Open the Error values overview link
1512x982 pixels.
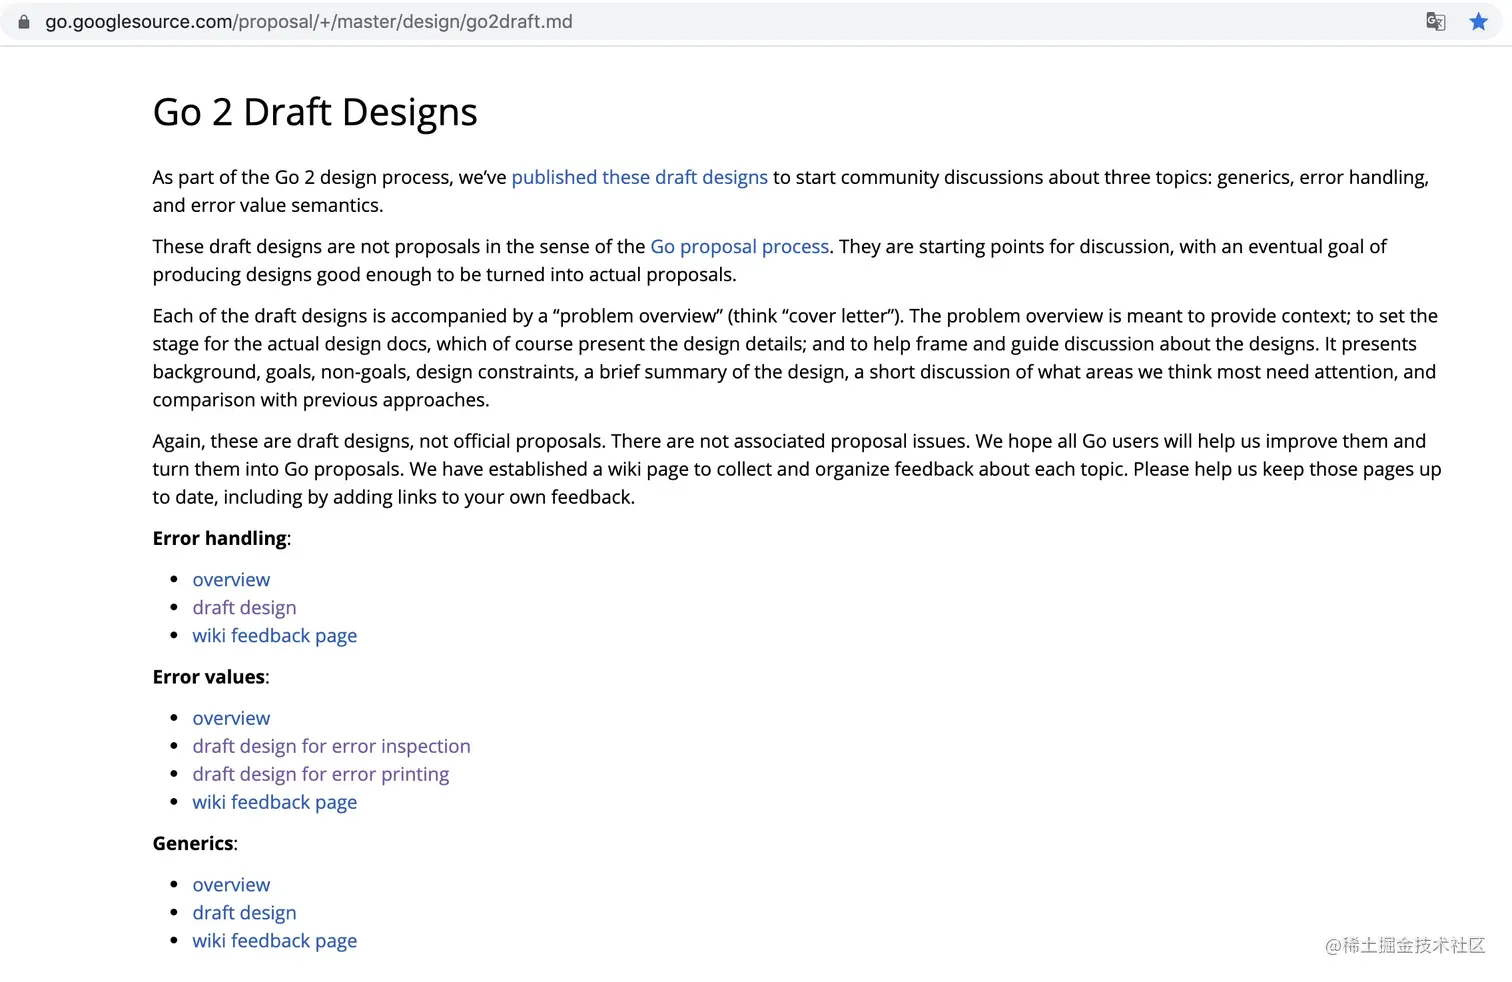231,719
